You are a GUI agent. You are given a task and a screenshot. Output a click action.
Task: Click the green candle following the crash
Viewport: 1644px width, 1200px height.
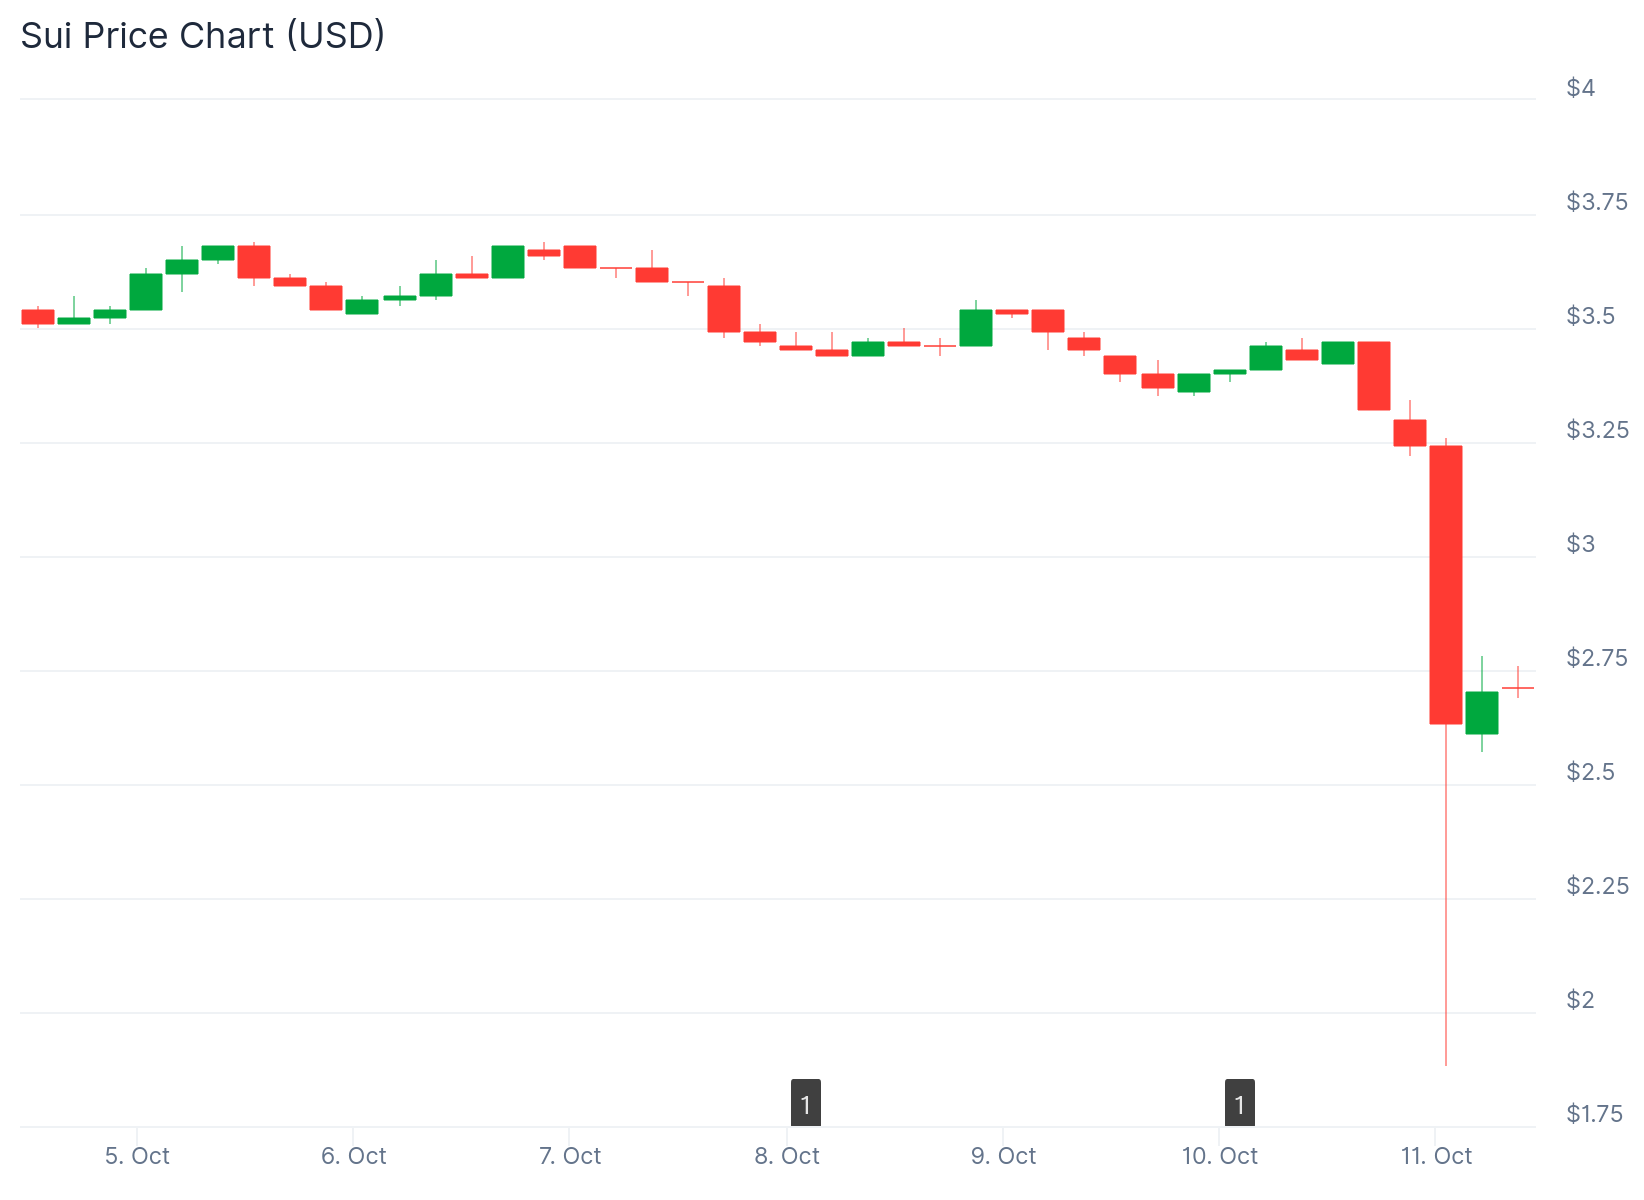(1481, 712)
